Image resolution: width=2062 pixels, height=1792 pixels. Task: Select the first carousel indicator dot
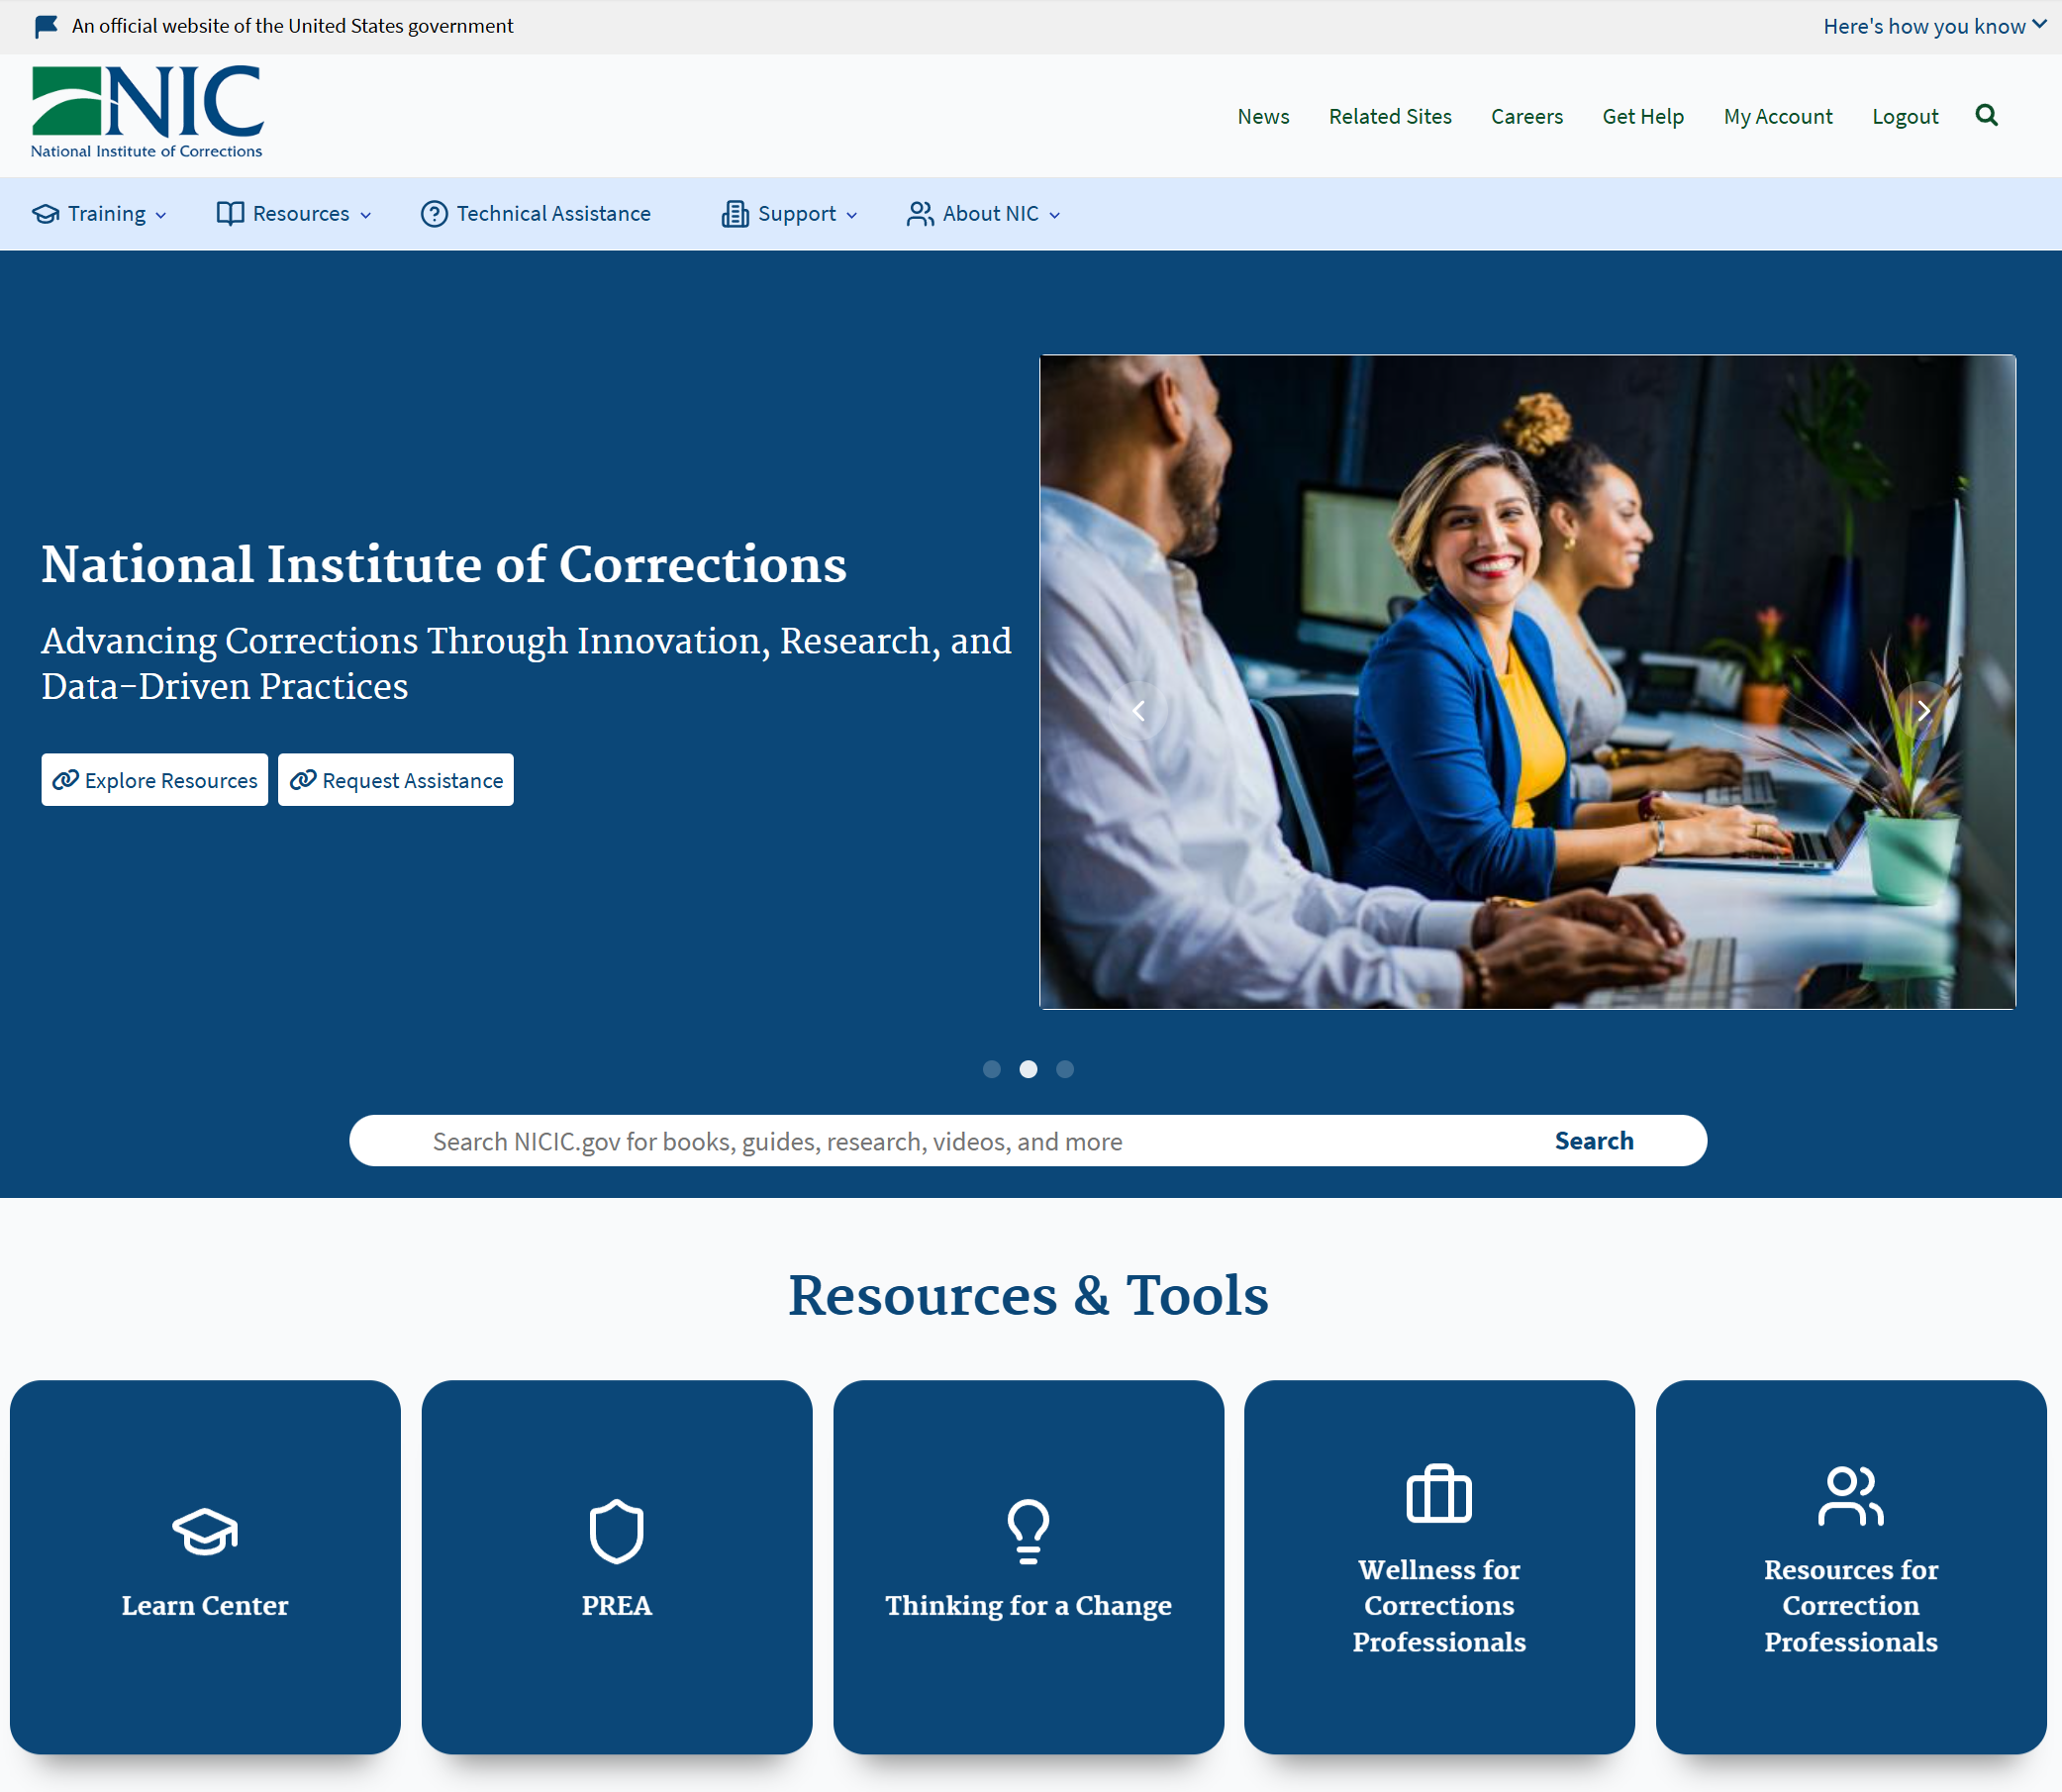[x=991, y=1069]
